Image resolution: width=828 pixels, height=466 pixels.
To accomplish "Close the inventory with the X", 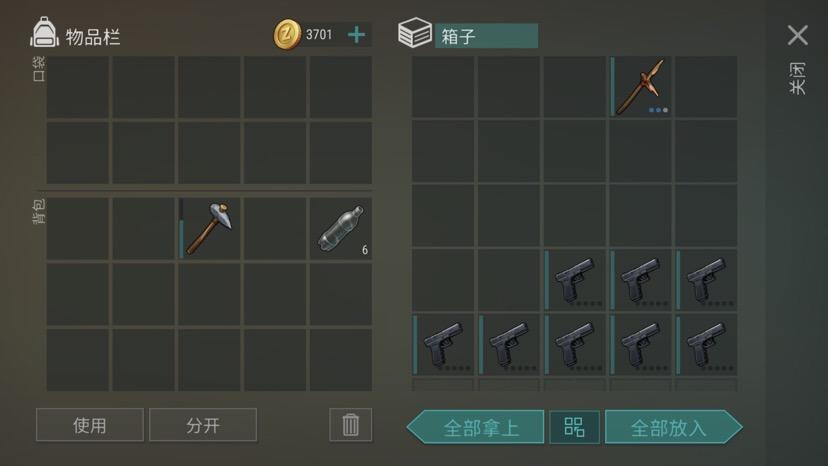I will click(797, 35).
